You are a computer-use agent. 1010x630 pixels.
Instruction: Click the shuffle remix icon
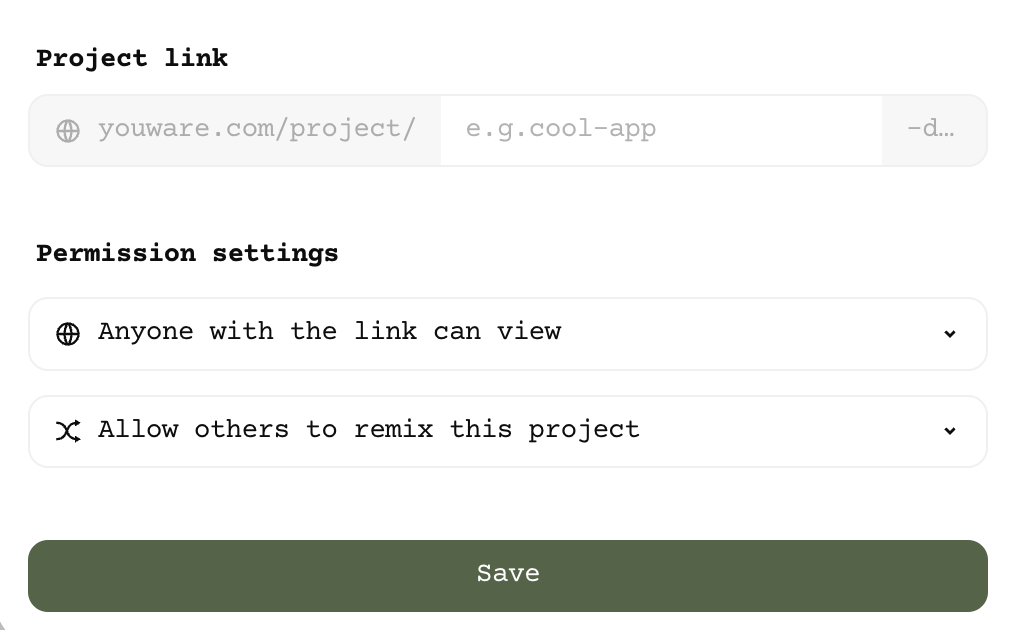(x=68, y=431)
